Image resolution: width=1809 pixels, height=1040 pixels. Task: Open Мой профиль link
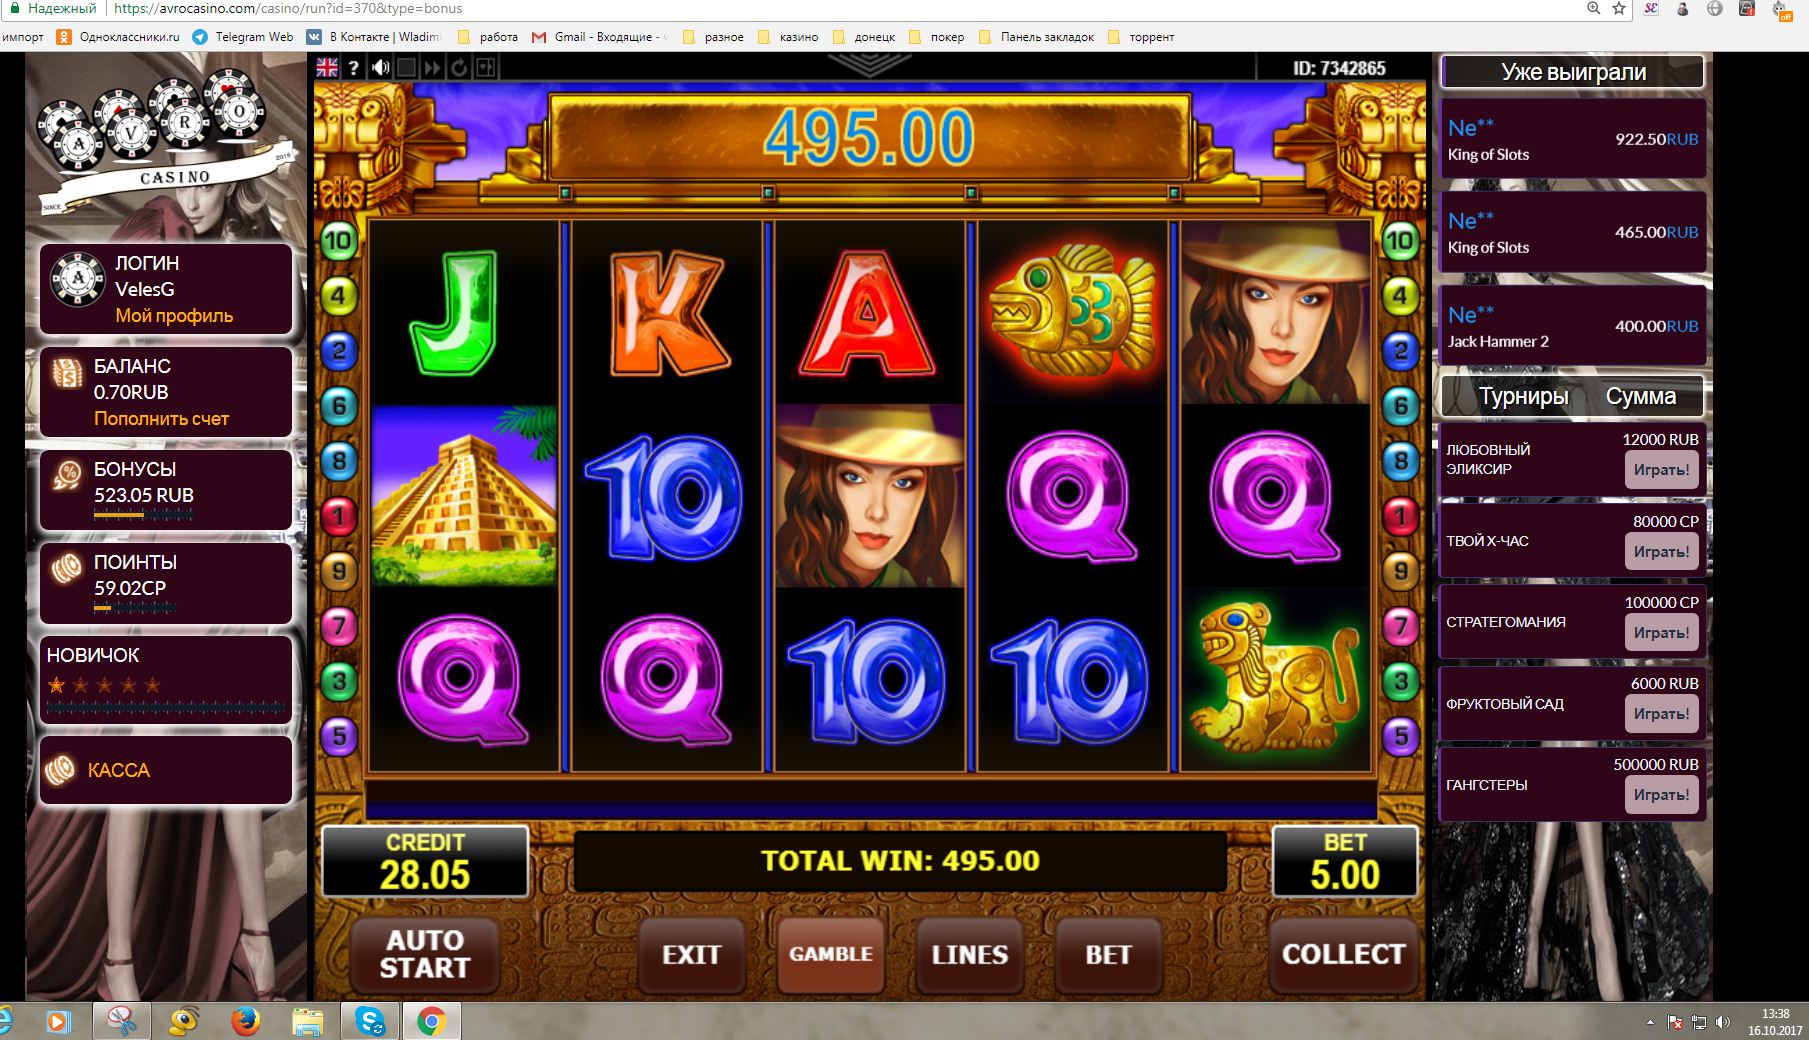[174, 316]
